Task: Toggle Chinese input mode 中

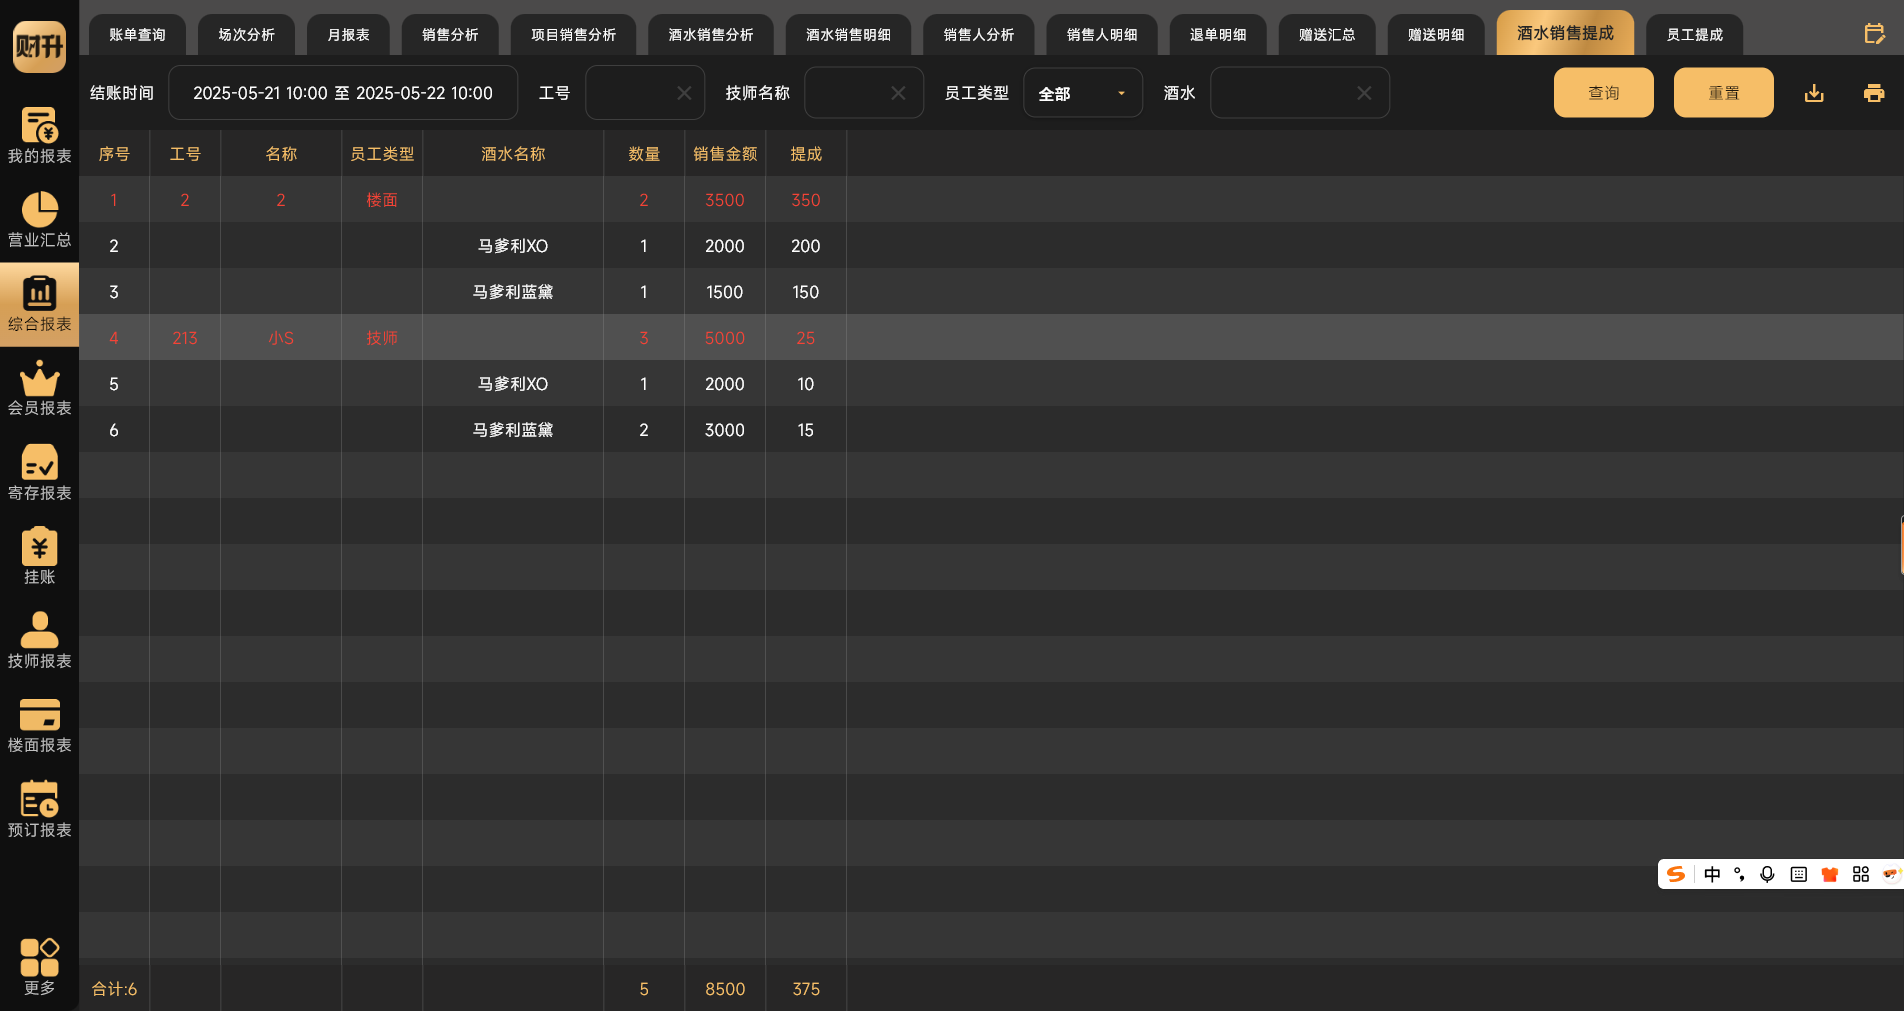Action: pyautogui.click(x=1712, y=874)
